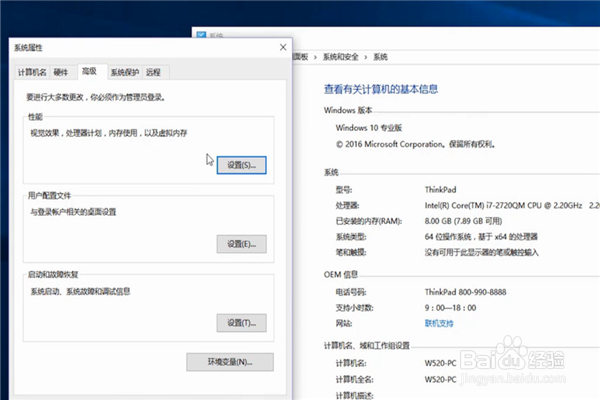600x400 pixels.
Task: Expand the arrow after 系统和安全 breadcrumb
Action: pos(366,57)
